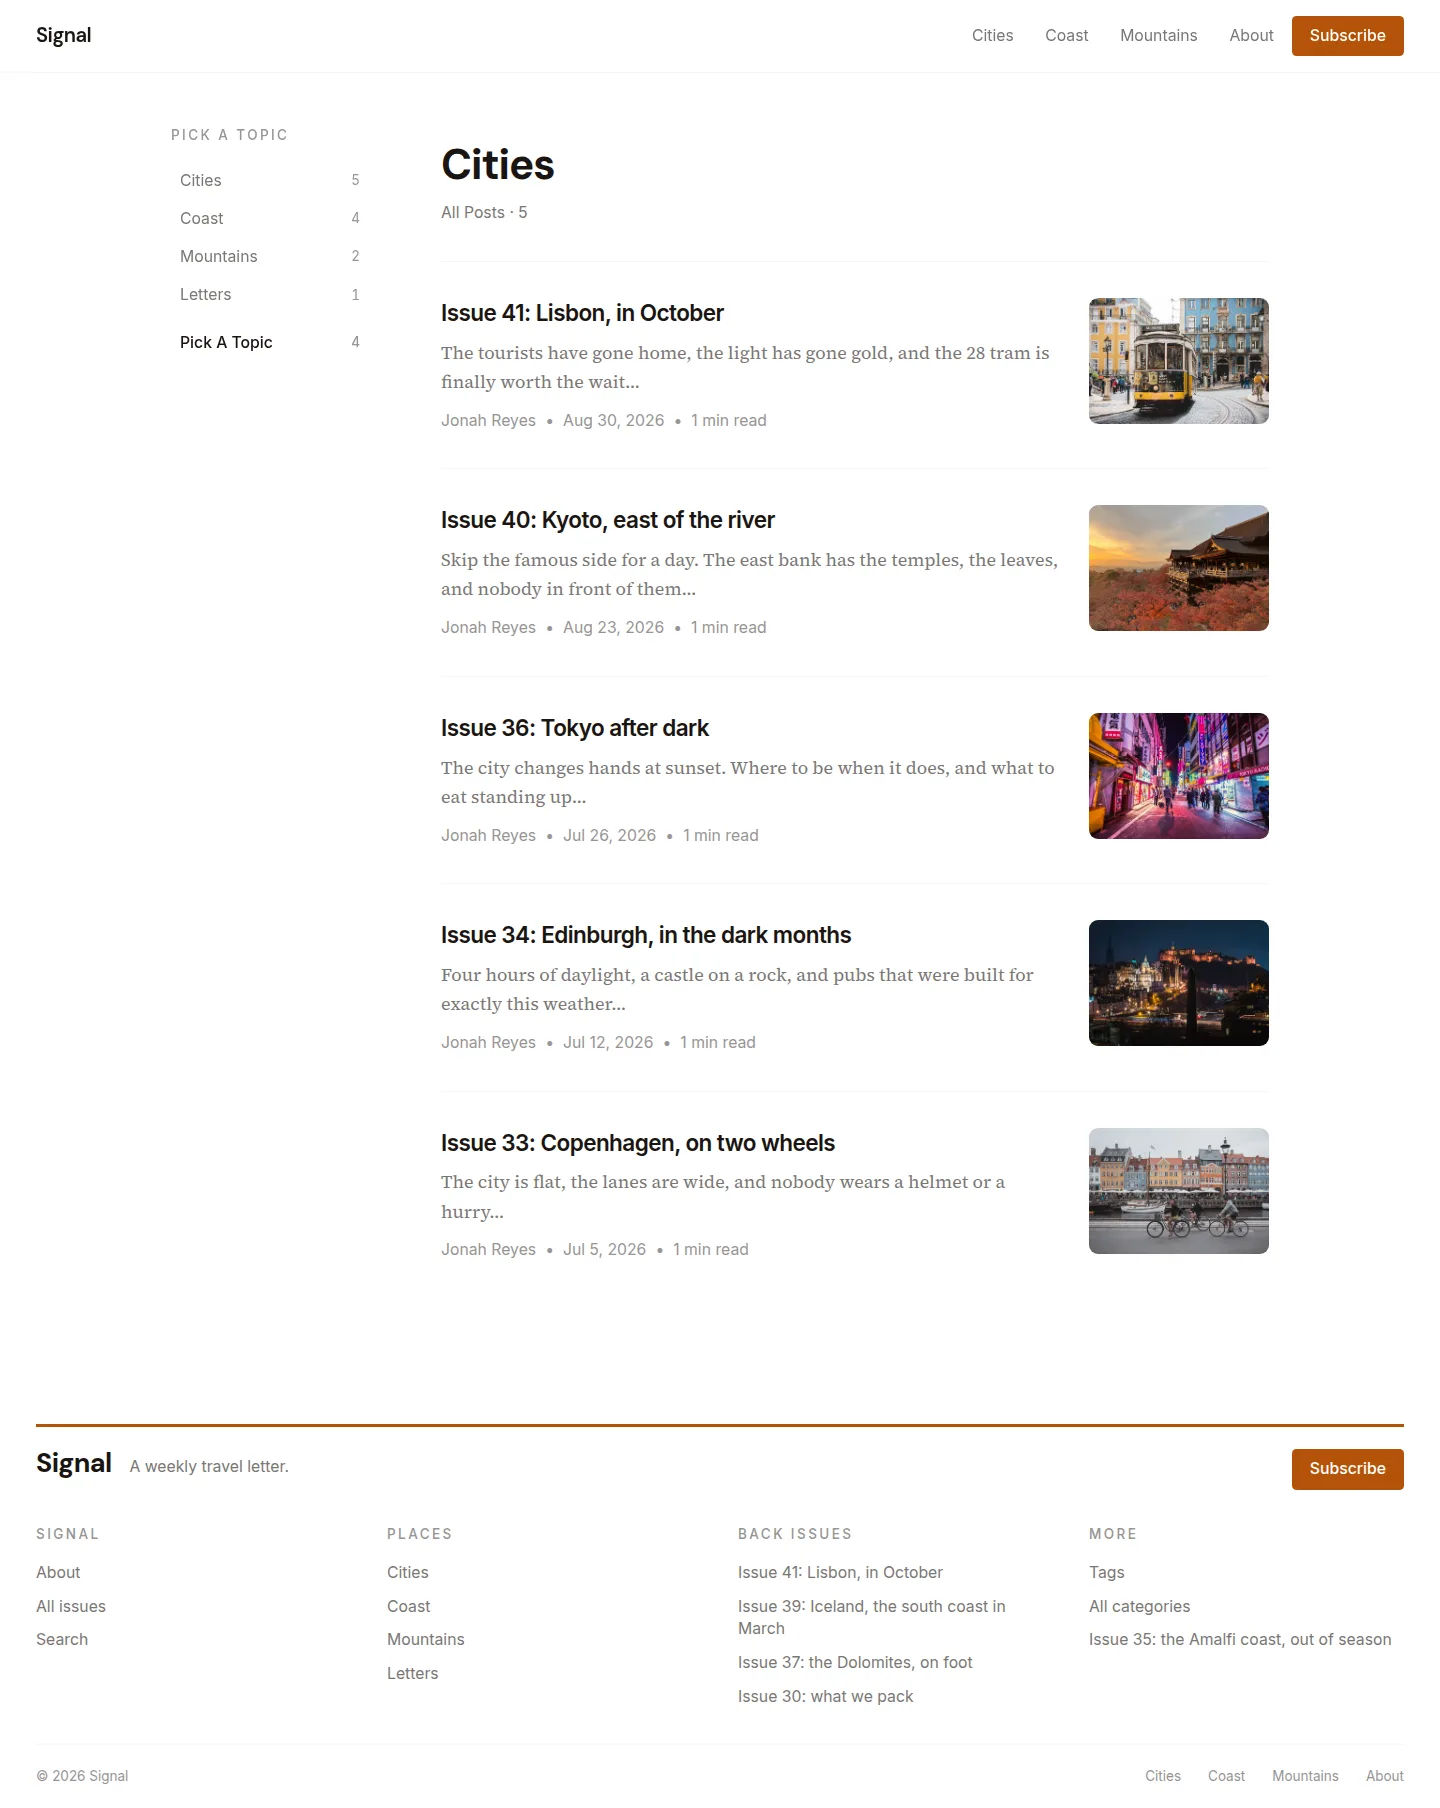Select Mountains topic in the sidebar
1440x1808 pixels.
269,256
